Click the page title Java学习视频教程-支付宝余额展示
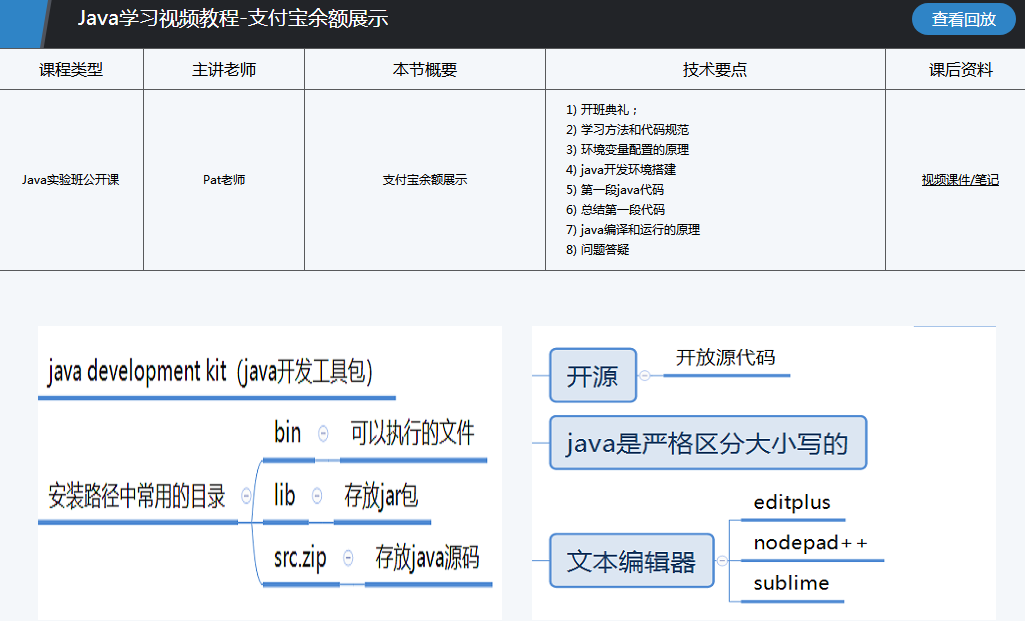Screen dimensions: 1025x621 (233, 19)
